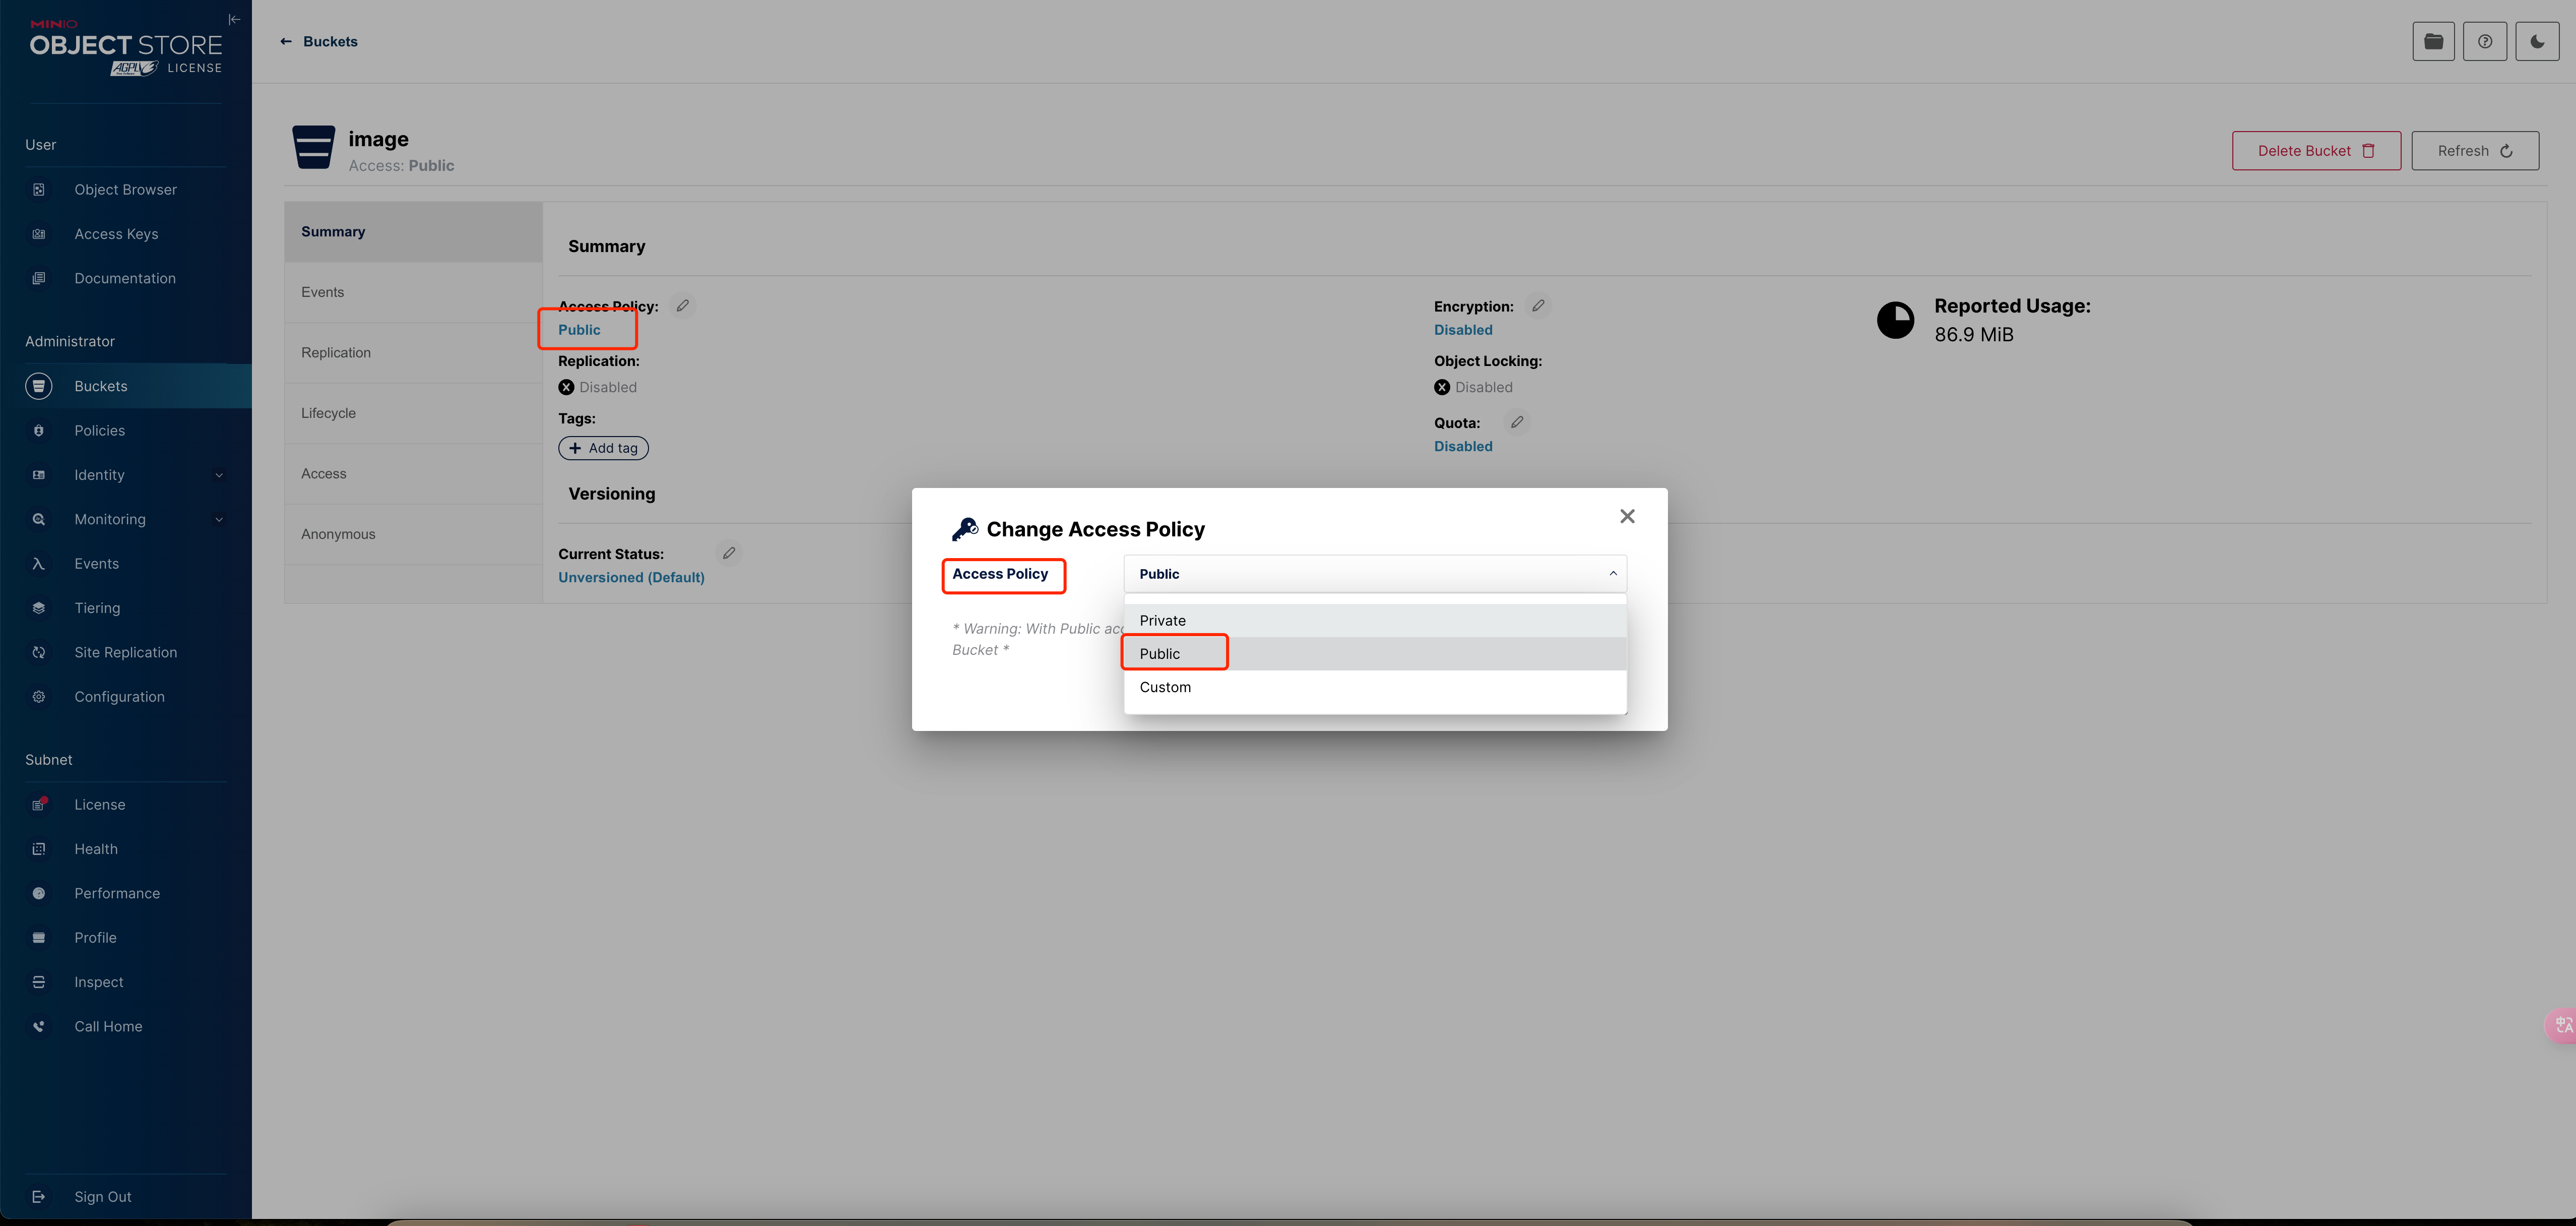Choose Public access policy option
Viewport: 2576px width, 1226px height.
[x=1375, y=653]
